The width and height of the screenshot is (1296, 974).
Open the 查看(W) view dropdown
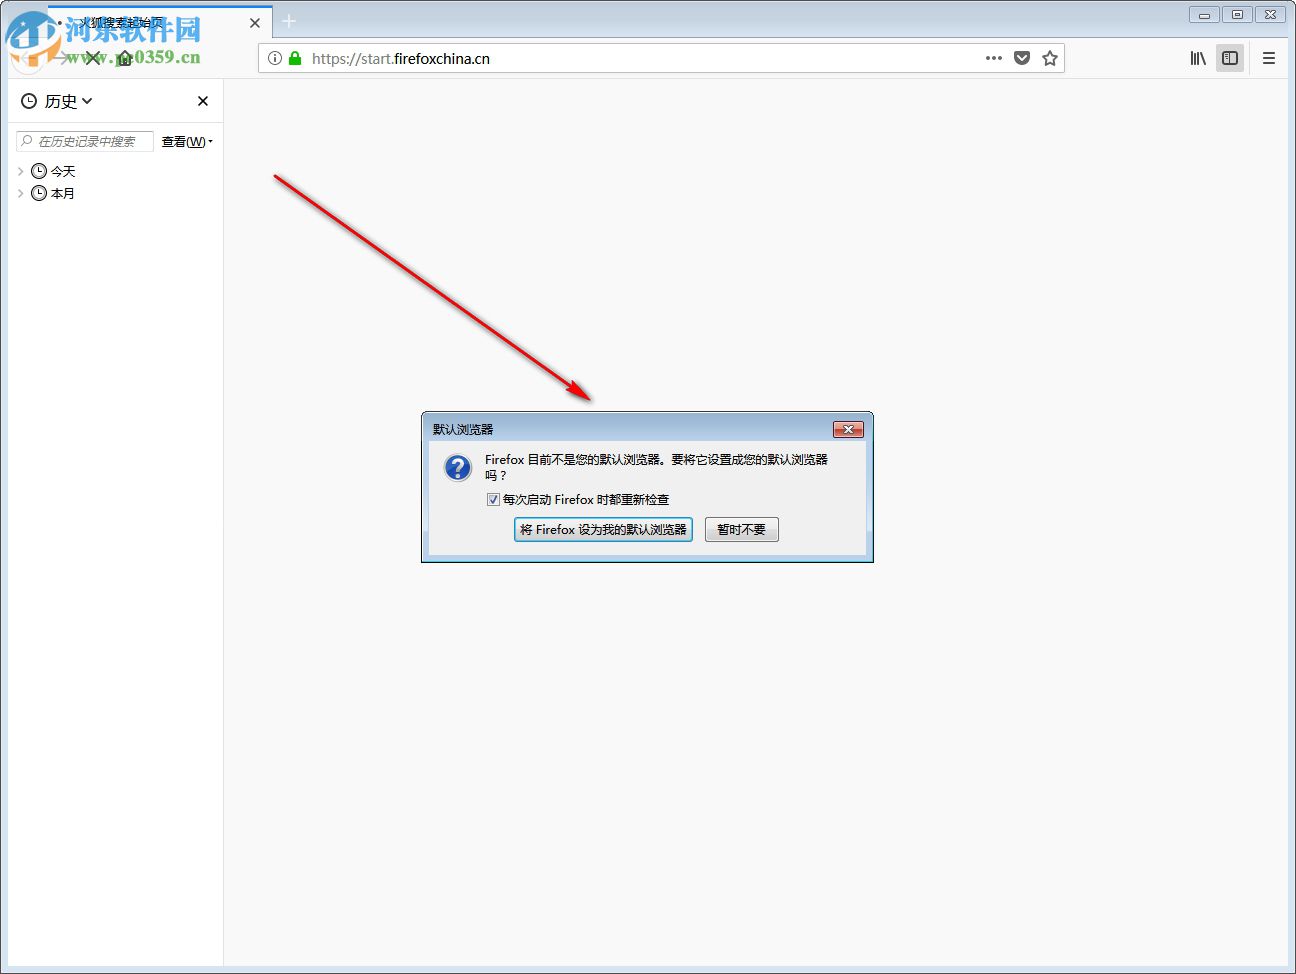click(187, 141)
